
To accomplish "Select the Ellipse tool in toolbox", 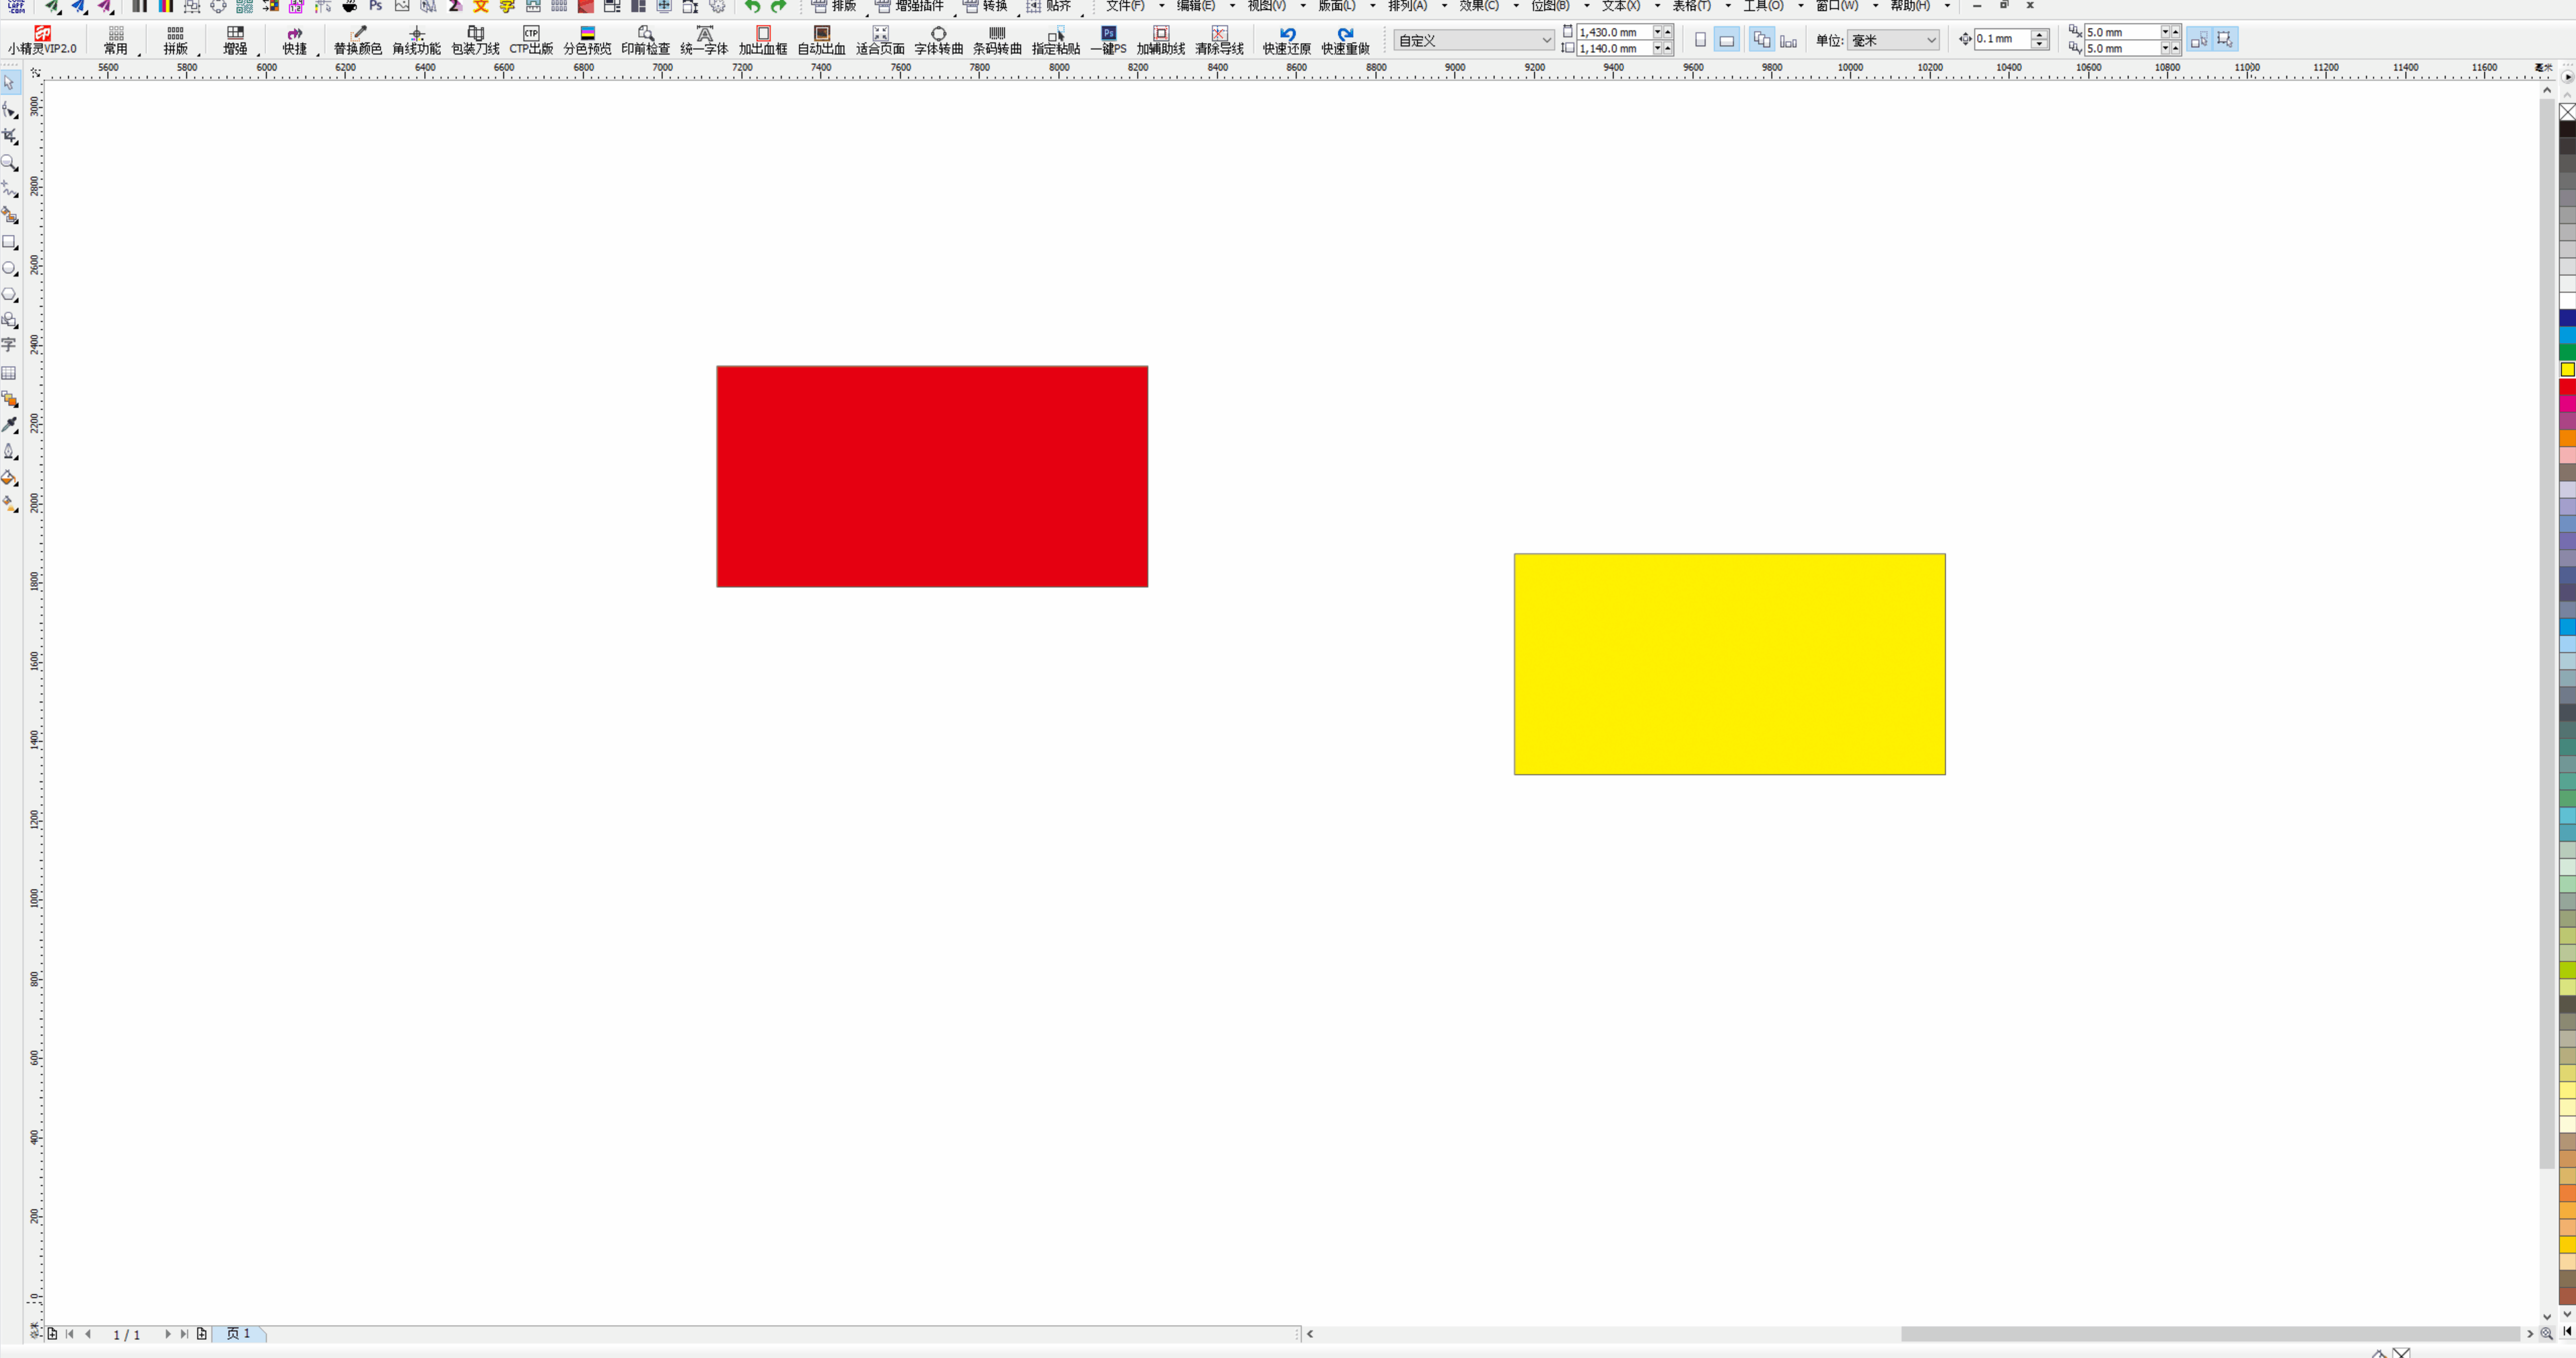I will pos(9,268).
